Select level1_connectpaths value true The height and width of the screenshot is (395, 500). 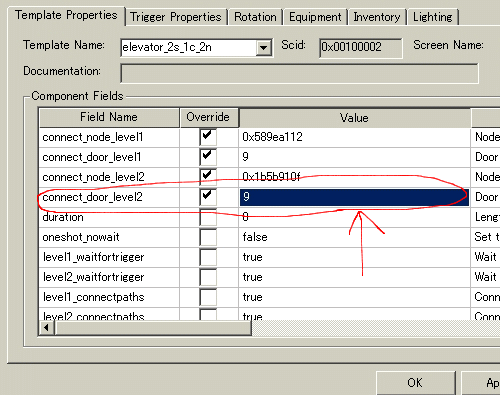354,297
